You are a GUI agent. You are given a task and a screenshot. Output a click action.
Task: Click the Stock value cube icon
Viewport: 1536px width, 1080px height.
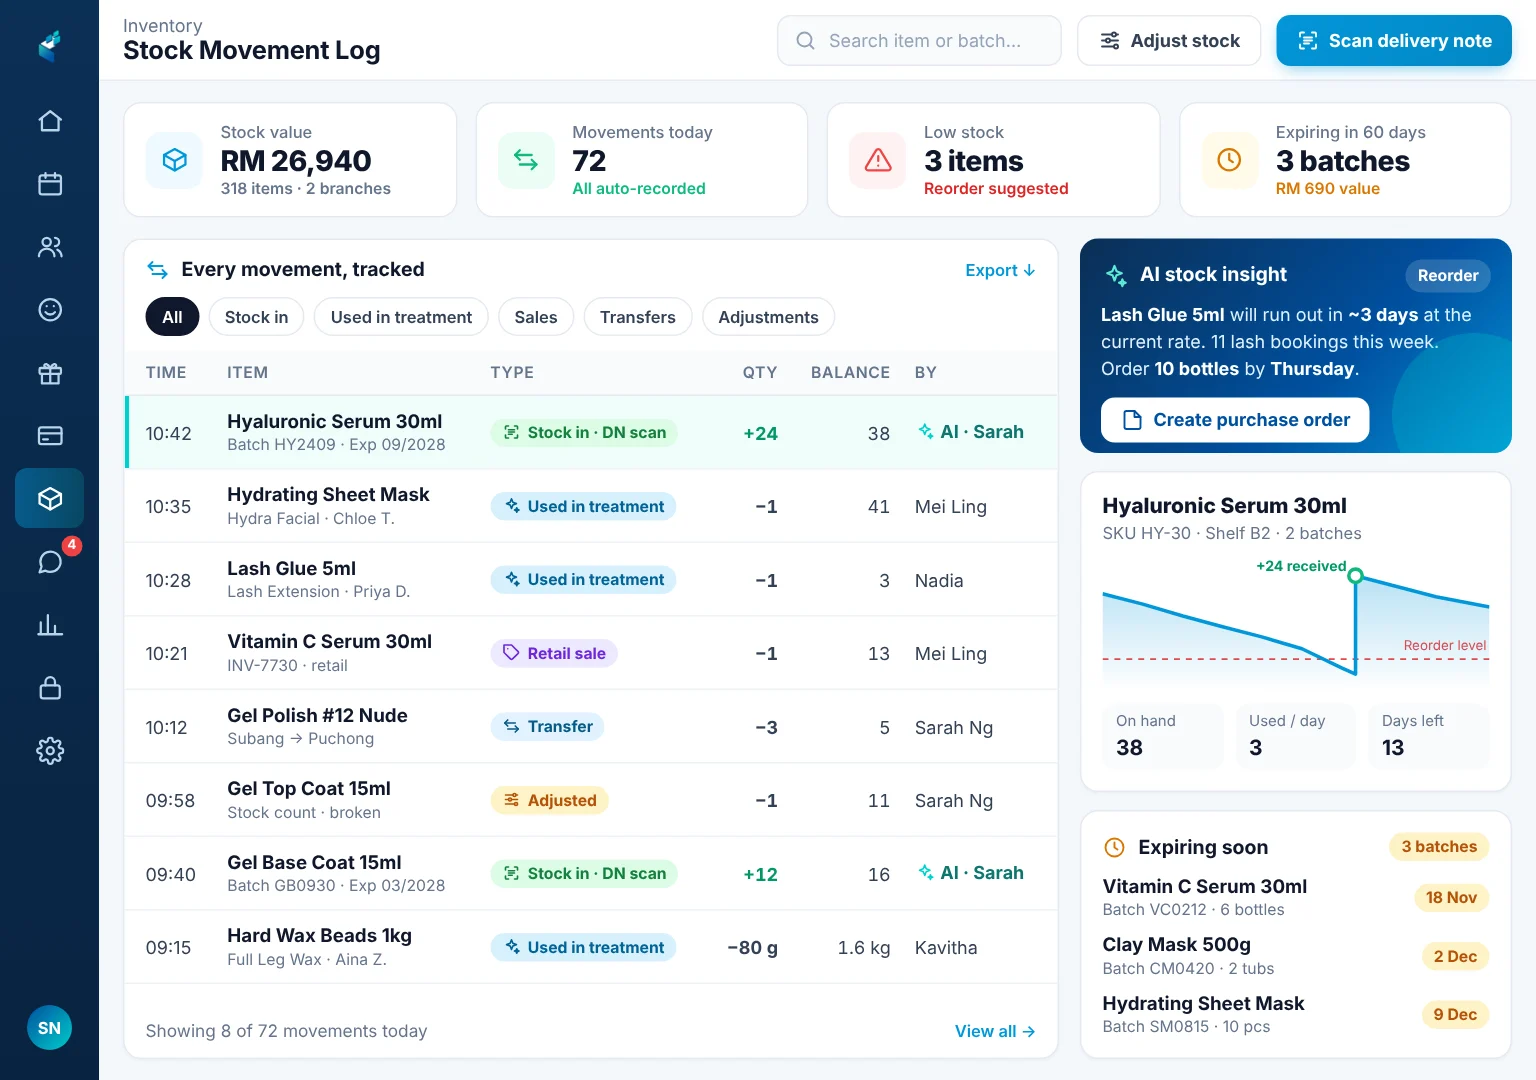pyautogui.click(x=175, y=160)
